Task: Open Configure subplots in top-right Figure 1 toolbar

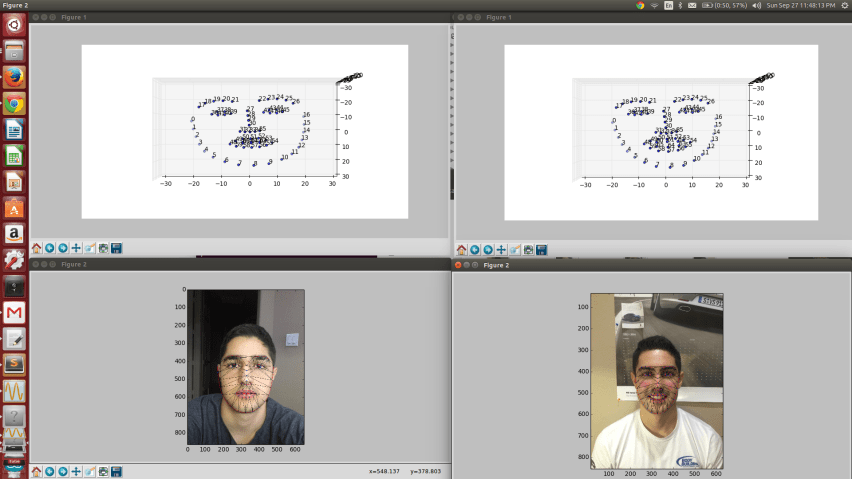Action: point(528,250)
